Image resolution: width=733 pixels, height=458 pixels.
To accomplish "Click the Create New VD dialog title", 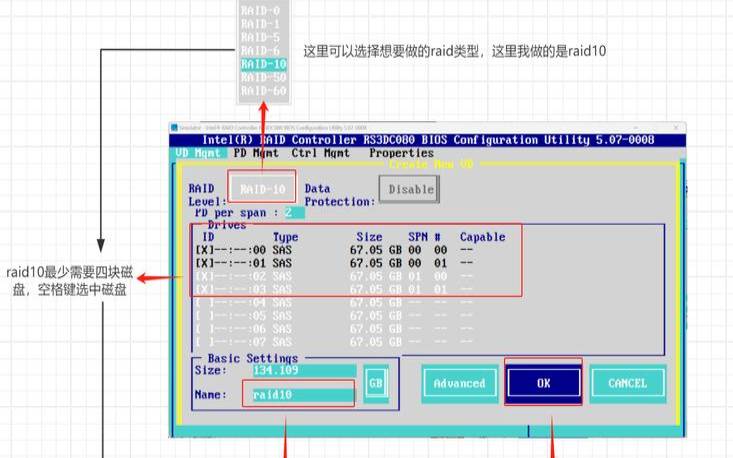I will tap(431, 164).
